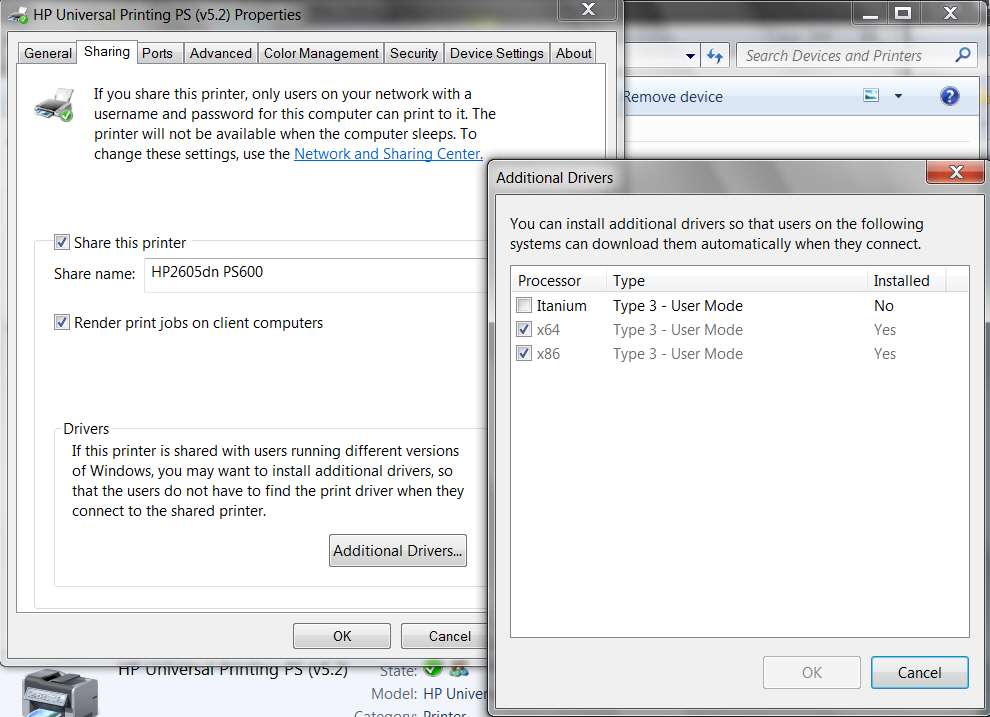
Task: Click the printer icon in the Properties title bar
Action: (x=18, y=15)
